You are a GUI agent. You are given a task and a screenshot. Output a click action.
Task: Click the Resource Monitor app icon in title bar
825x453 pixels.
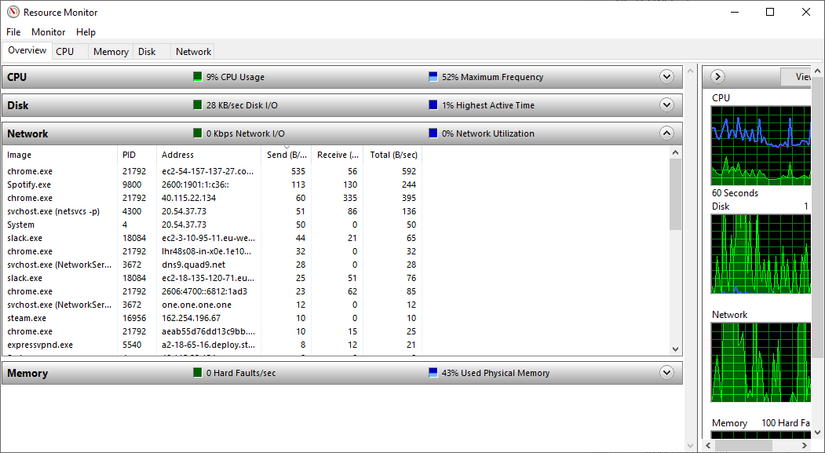pyautogui.click(x=13, y=12)
